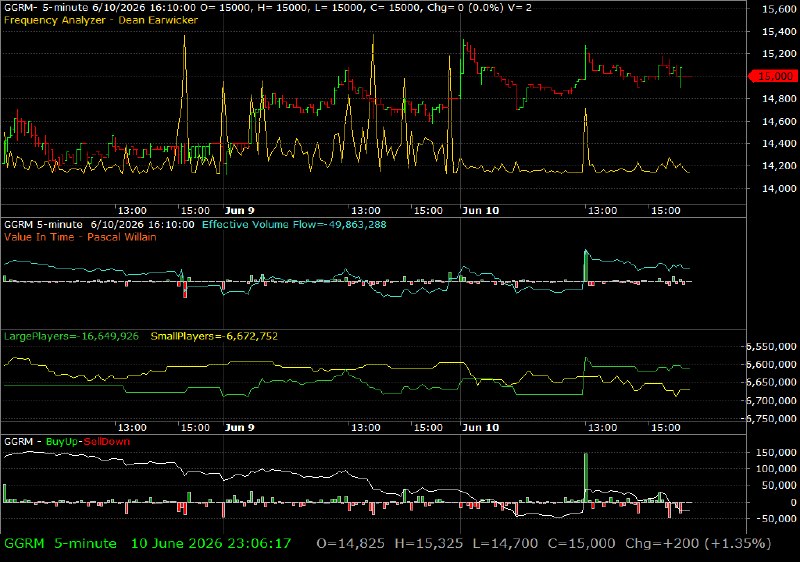Select the 'Frequency Analyzer - Dean Earwicker' label
Viewport: 800px width, 562px height.
coord(101,20)
